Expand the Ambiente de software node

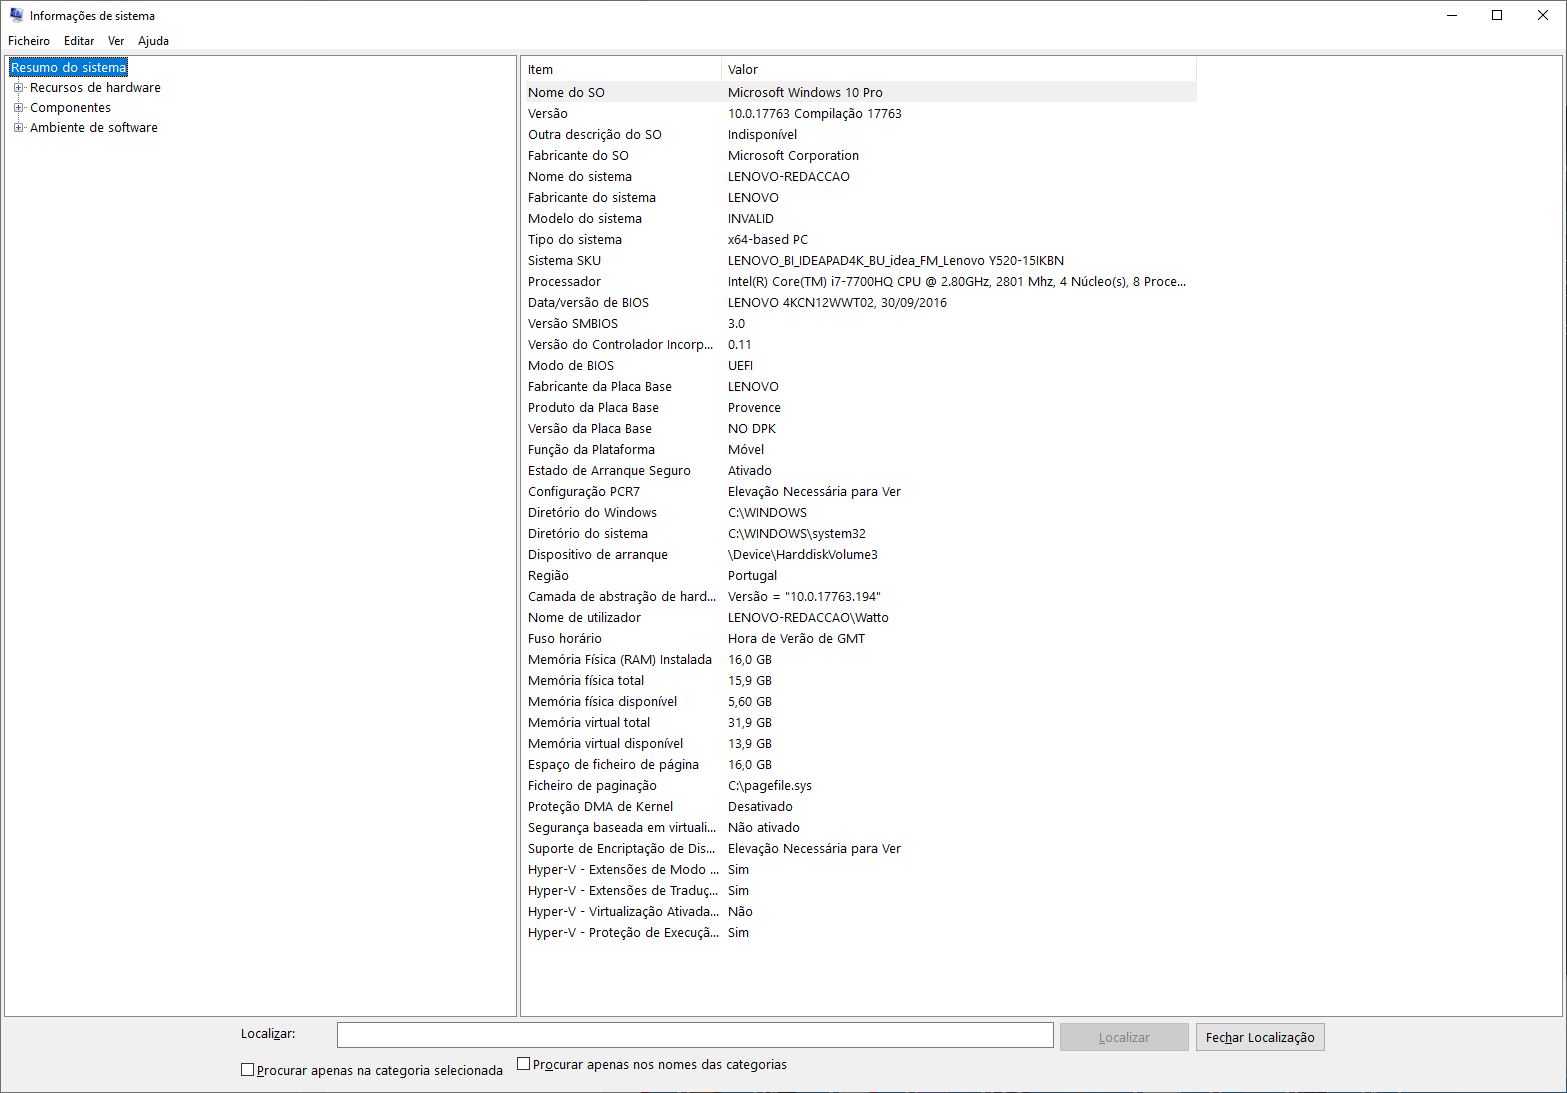(18, 128)
